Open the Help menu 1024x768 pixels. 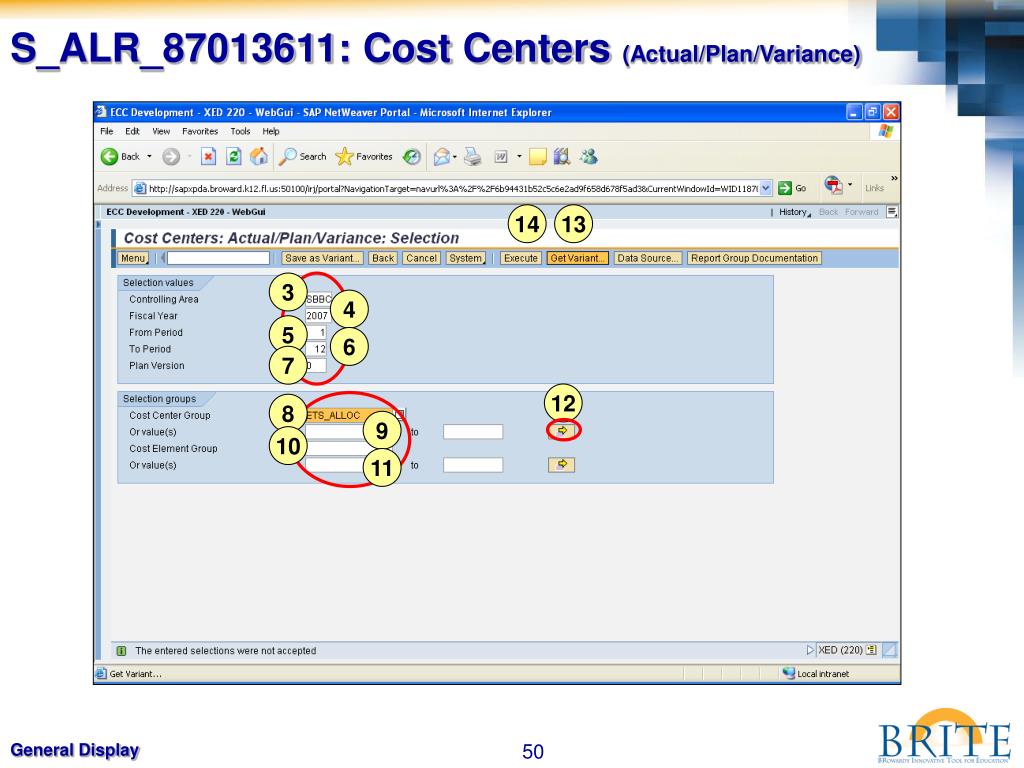[271, 131]
